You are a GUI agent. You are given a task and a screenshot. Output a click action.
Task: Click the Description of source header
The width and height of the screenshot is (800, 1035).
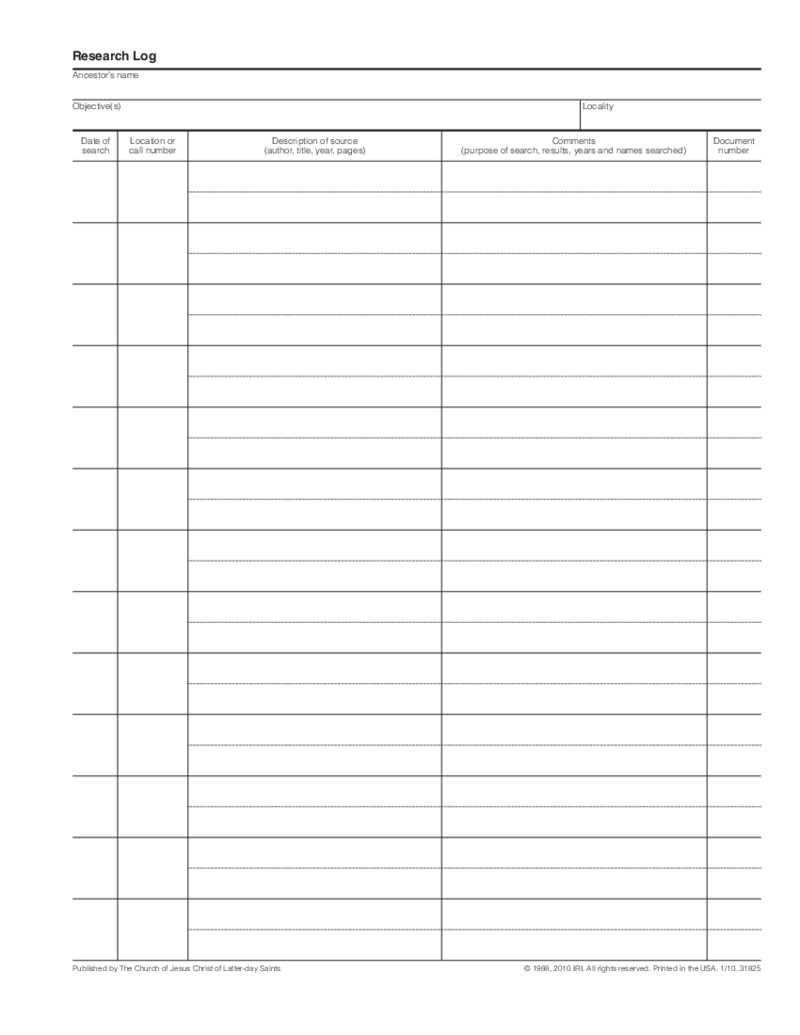[x=315, y=146]
